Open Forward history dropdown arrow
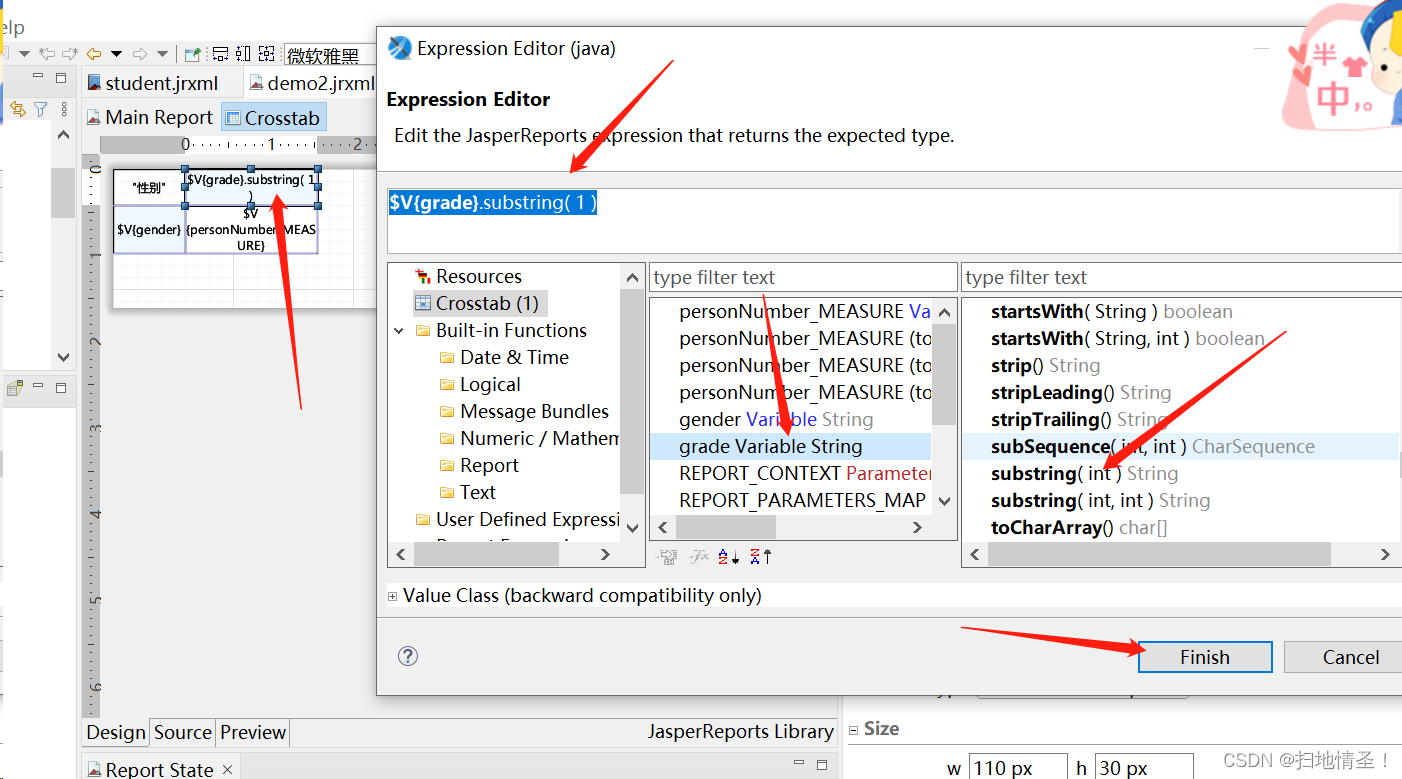1402x779 pixels. (x=162, y=54)
